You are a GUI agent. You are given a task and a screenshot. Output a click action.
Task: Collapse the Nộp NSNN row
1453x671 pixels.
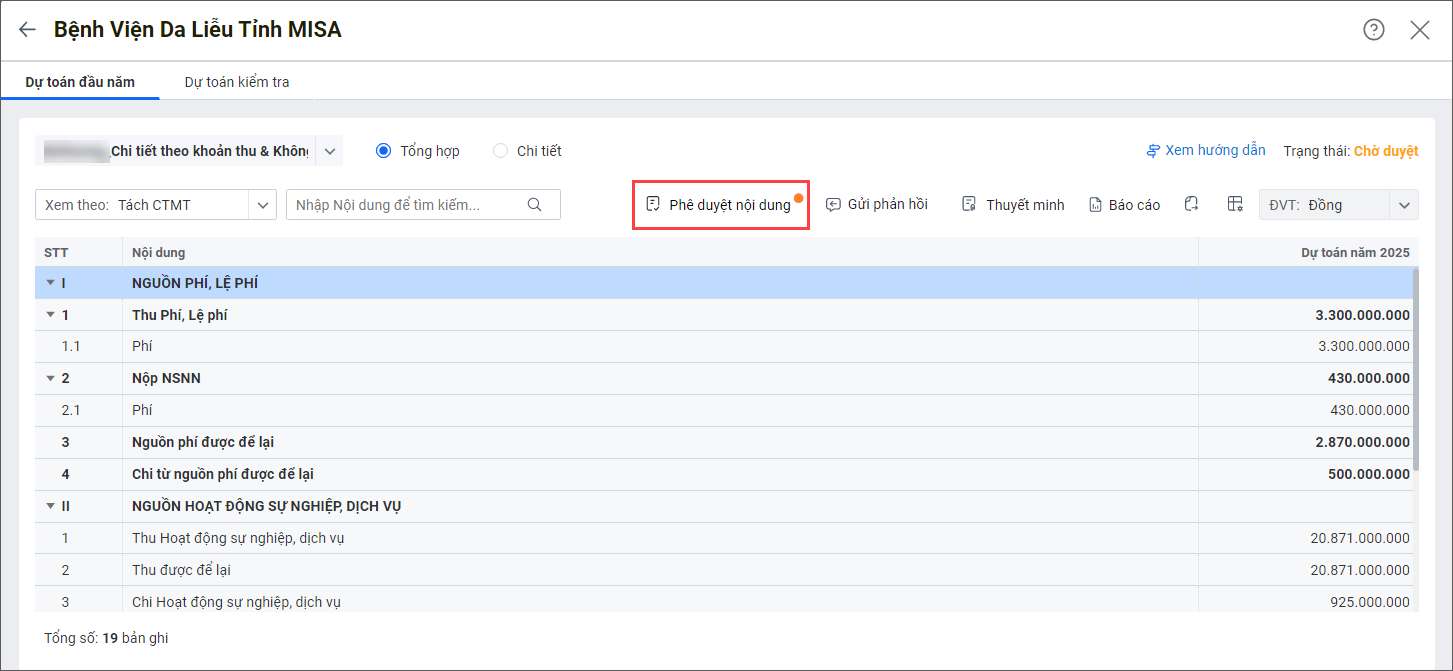pyautogui.click(x=50, y=378)
